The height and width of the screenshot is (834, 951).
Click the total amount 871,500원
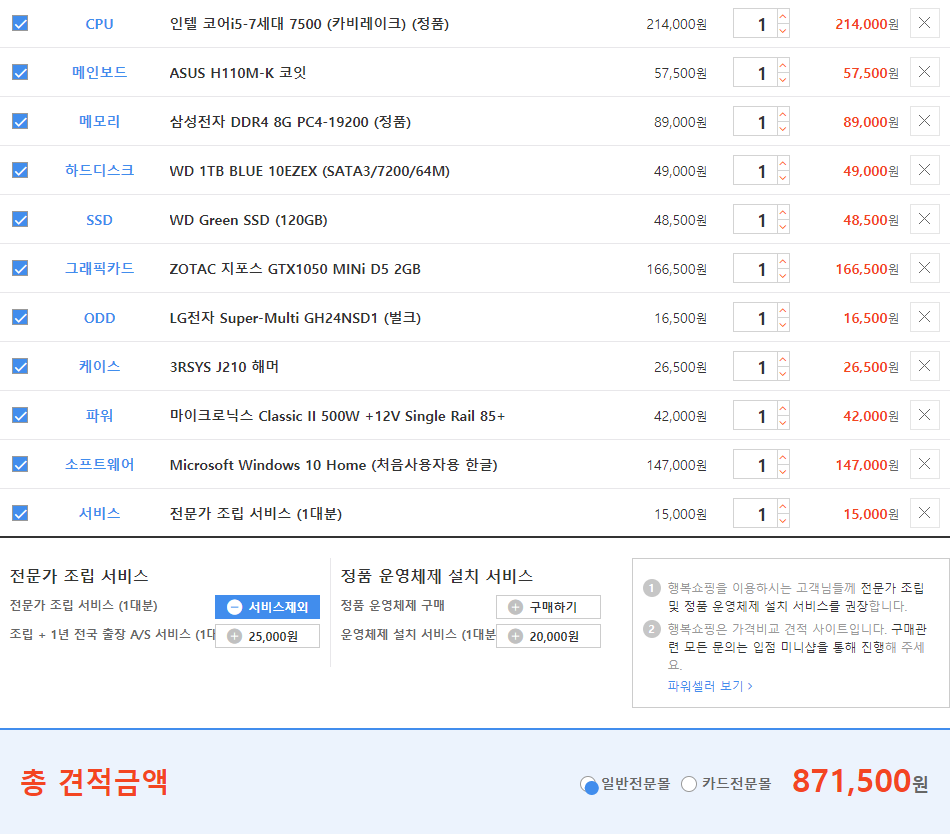pyautogui.click(x=860, y=781)
